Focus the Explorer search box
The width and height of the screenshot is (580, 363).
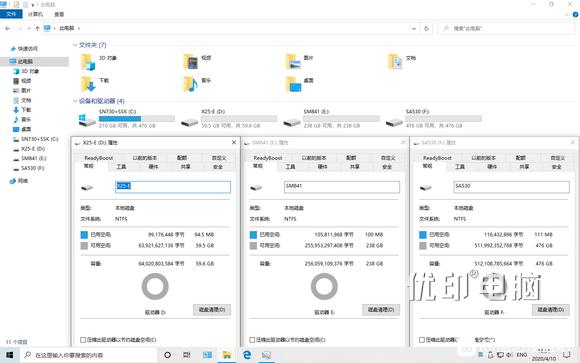(507, 28)
